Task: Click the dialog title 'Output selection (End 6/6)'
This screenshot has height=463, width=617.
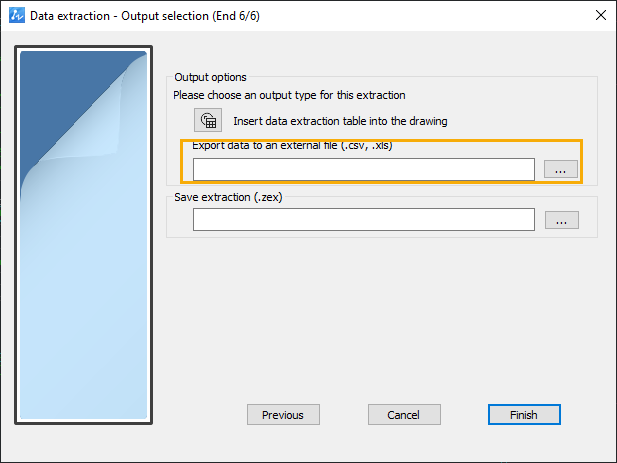Action: pyautogui.click(x=190, y=16)
